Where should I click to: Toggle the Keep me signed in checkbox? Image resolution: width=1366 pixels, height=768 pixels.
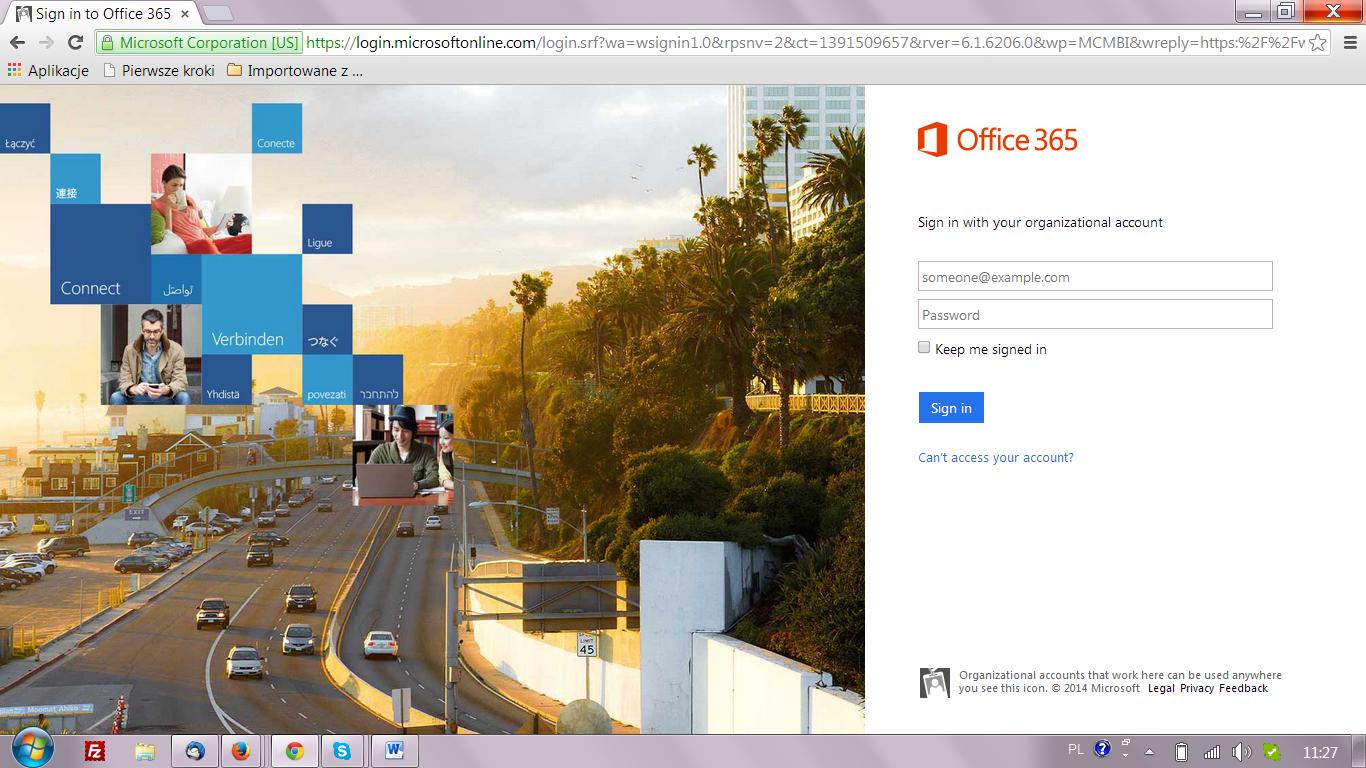point(924,348)
